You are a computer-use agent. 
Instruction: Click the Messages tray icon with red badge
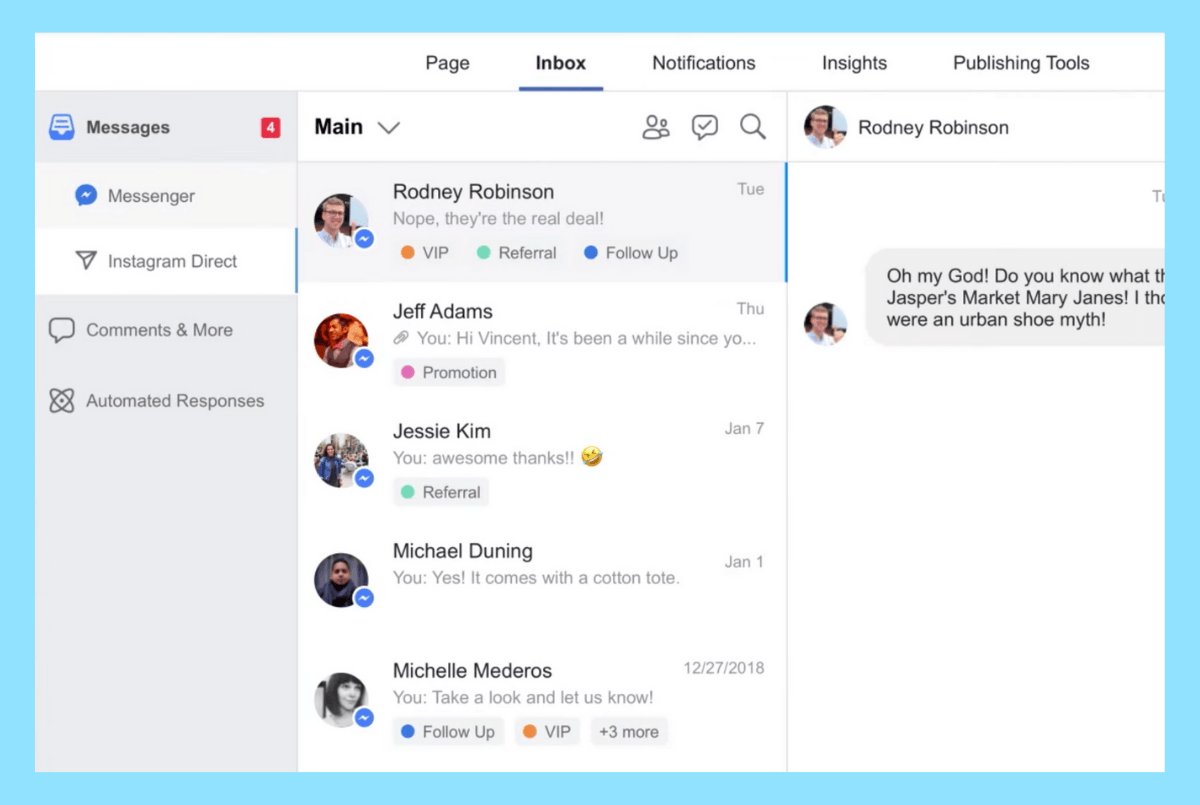click(x=60, y=127)
